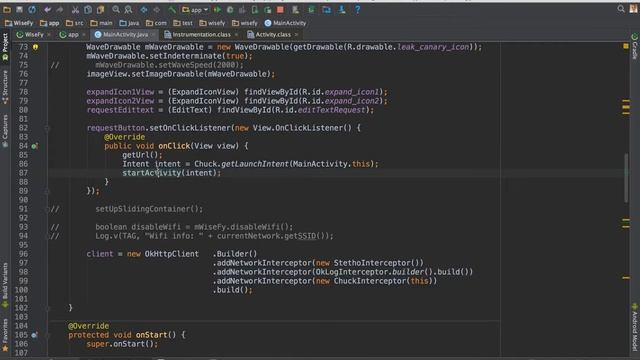
Task: Click the Save All toolbar icon
Action: click(19, 9)
